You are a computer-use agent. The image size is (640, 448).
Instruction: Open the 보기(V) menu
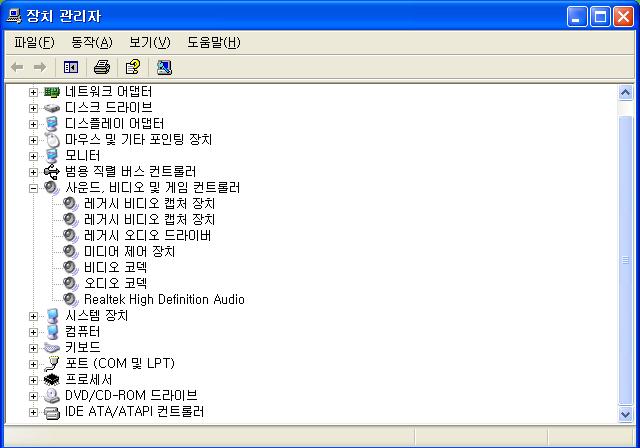pos(149,42)
